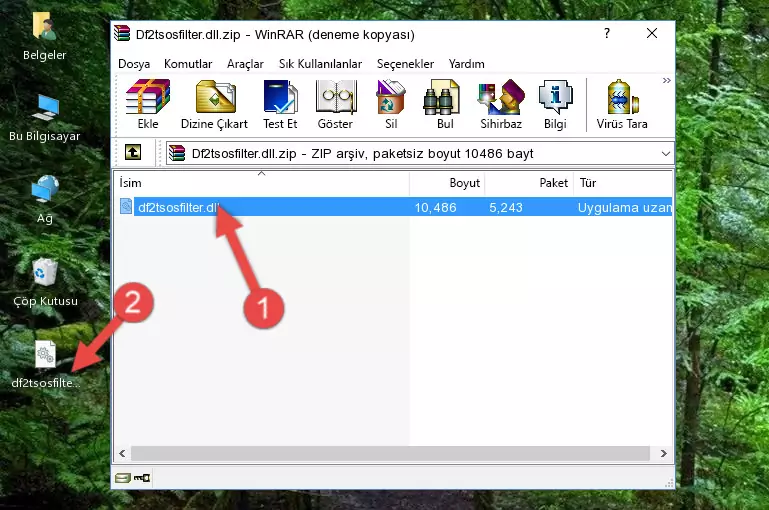Launch the Sihirbaz wizard
The image size is (769, 510).
point(501,104)
